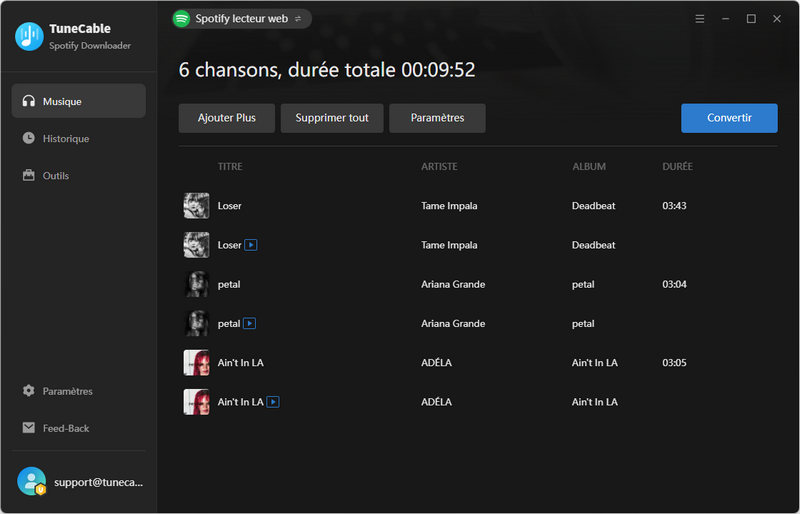Click the first Ain't In LA cover thumbnail

pos(196,363)
